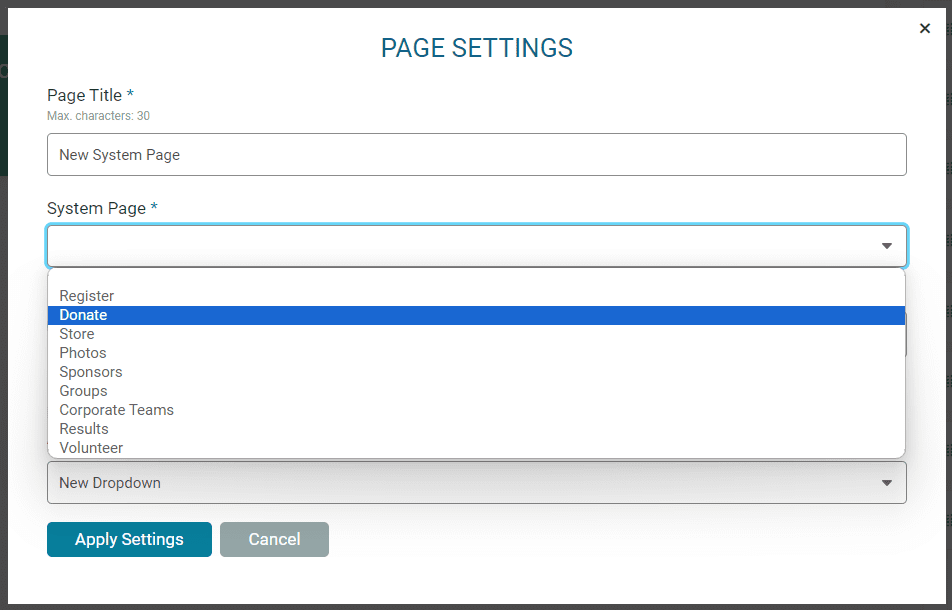Expand the arrow on New Dropdown field

pos(886,483)
